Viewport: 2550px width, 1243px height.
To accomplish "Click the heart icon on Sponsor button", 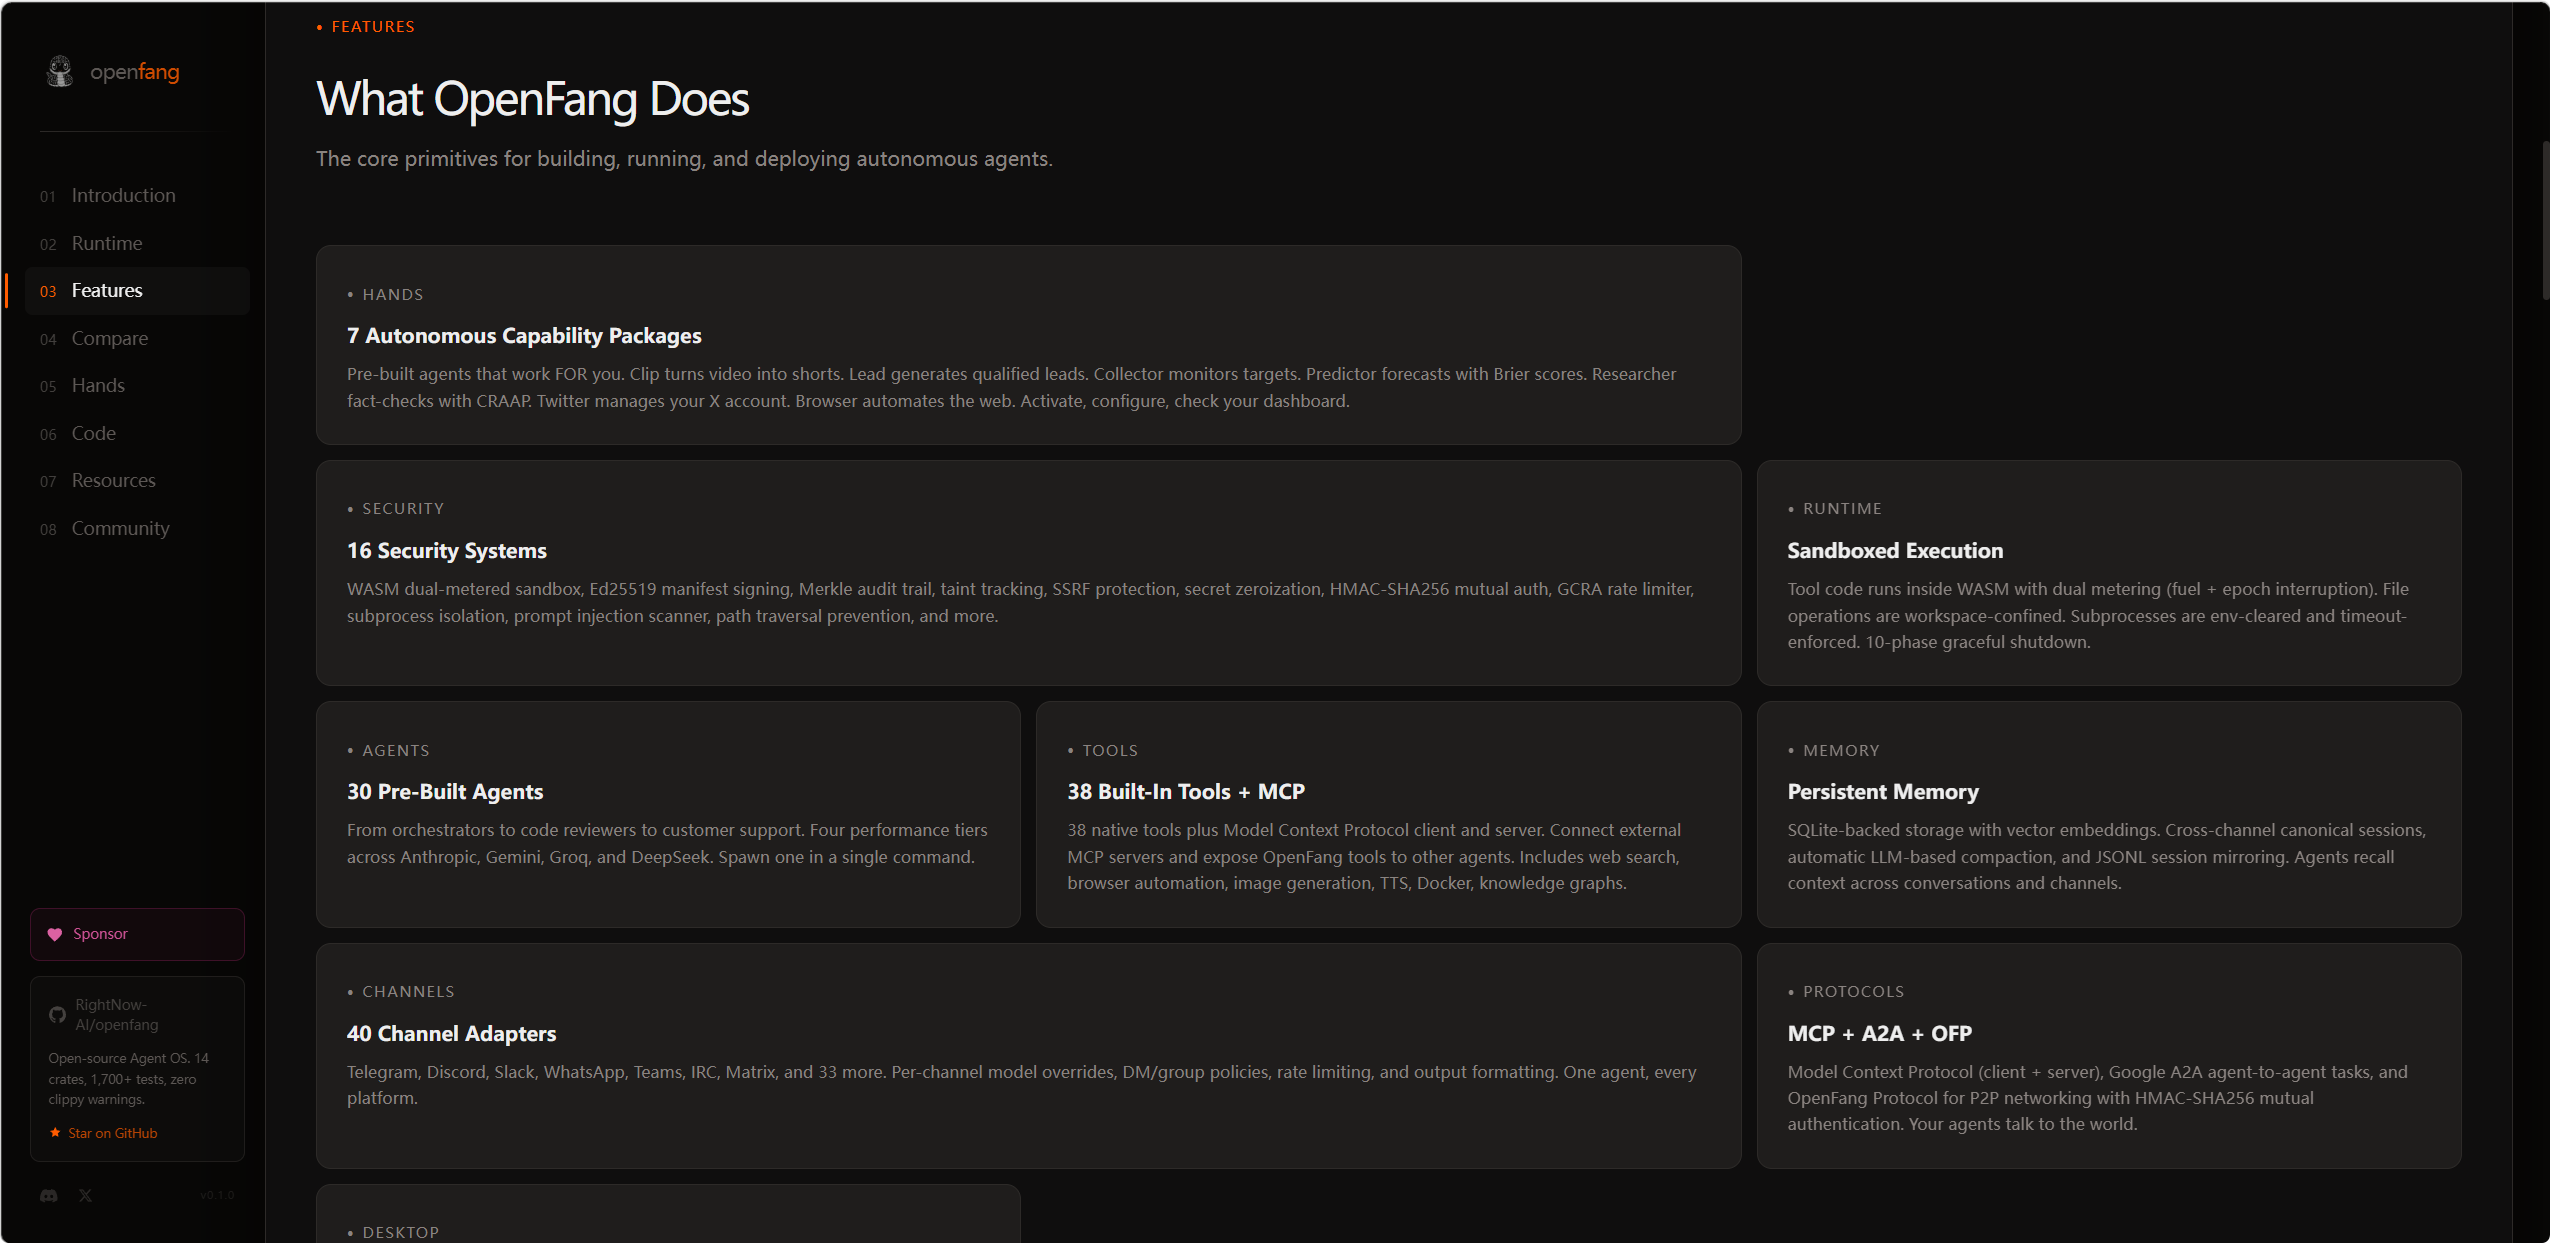I will click(55, 934).
